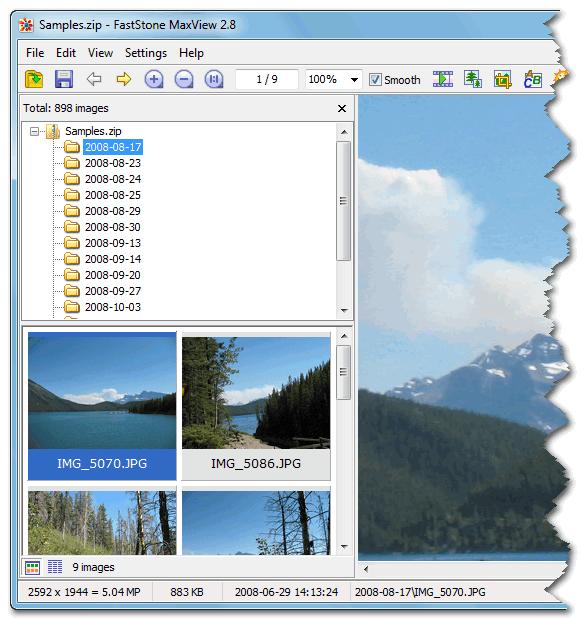Toggle the Smooth checkbox
The height and width of the screenshot is (621, 588).
[375, 80]
